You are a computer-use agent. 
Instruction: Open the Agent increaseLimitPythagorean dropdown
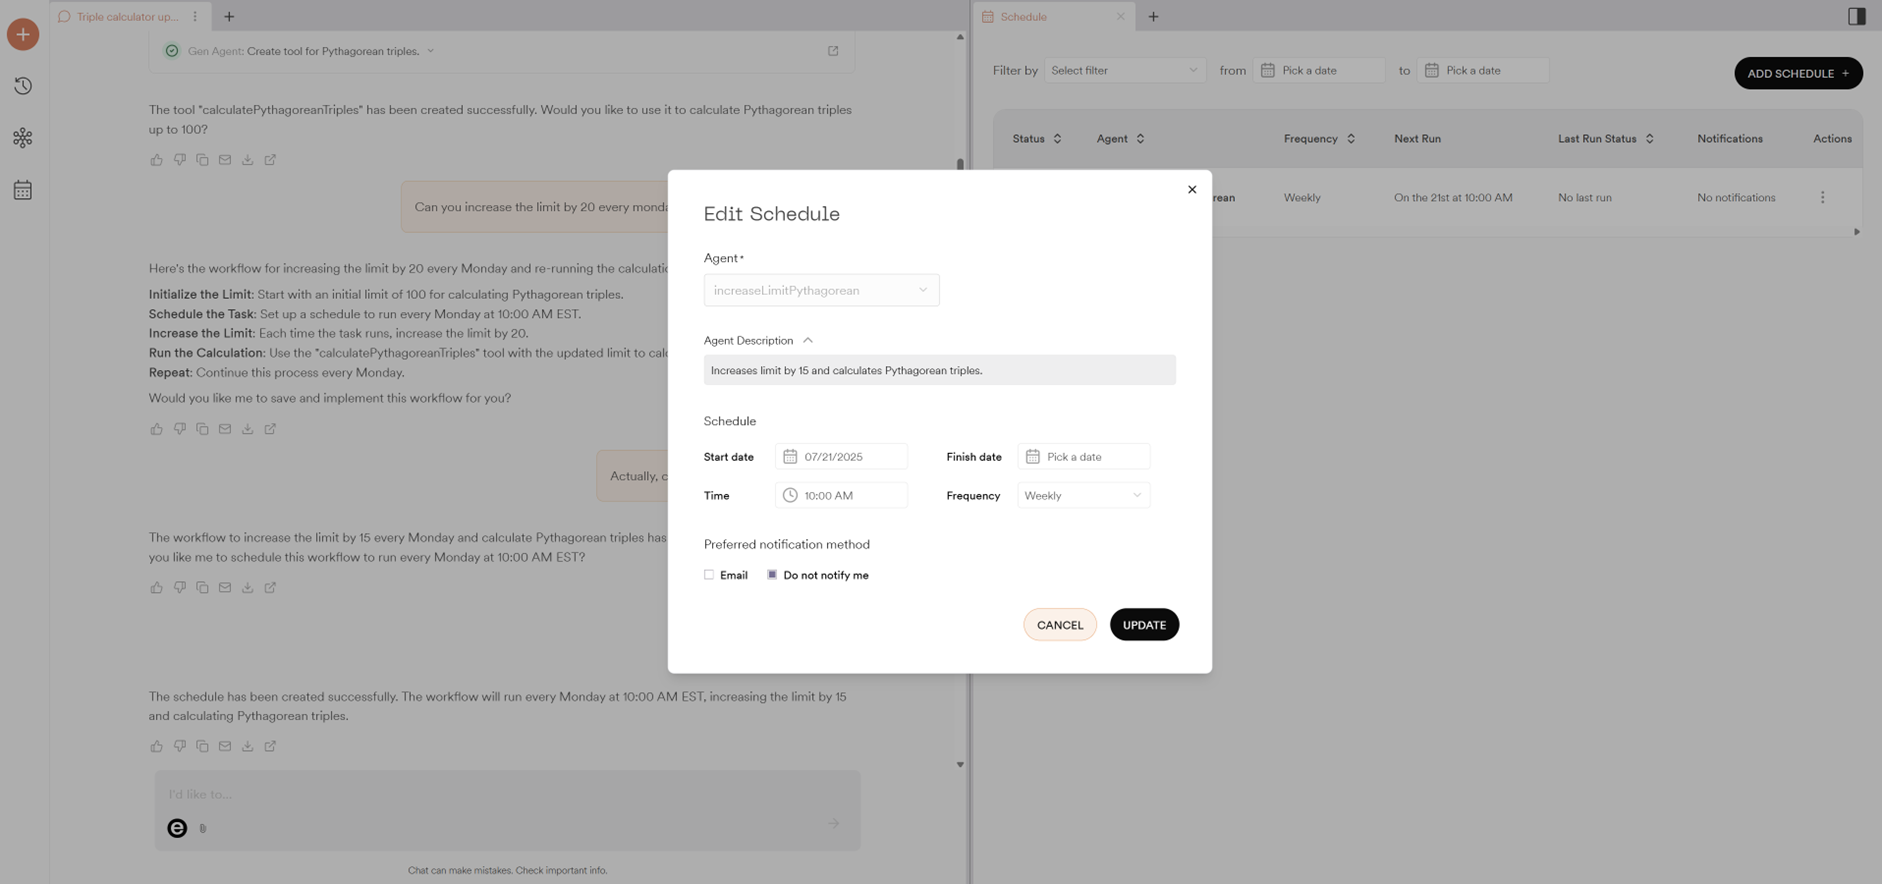click(x=821, y=290)
